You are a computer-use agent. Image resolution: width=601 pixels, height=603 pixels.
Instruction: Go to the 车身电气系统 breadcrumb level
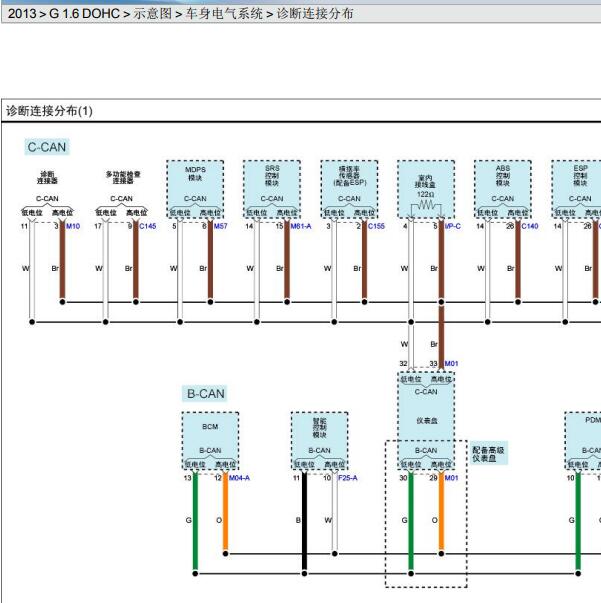224,14
